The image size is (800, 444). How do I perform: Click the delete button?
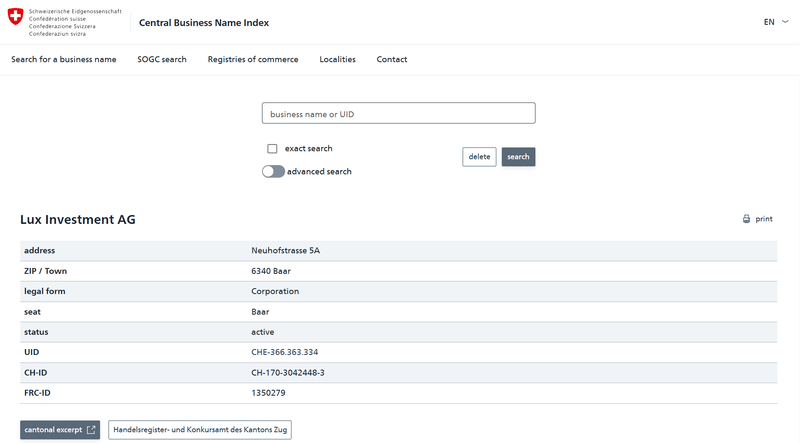pos(479,157)
